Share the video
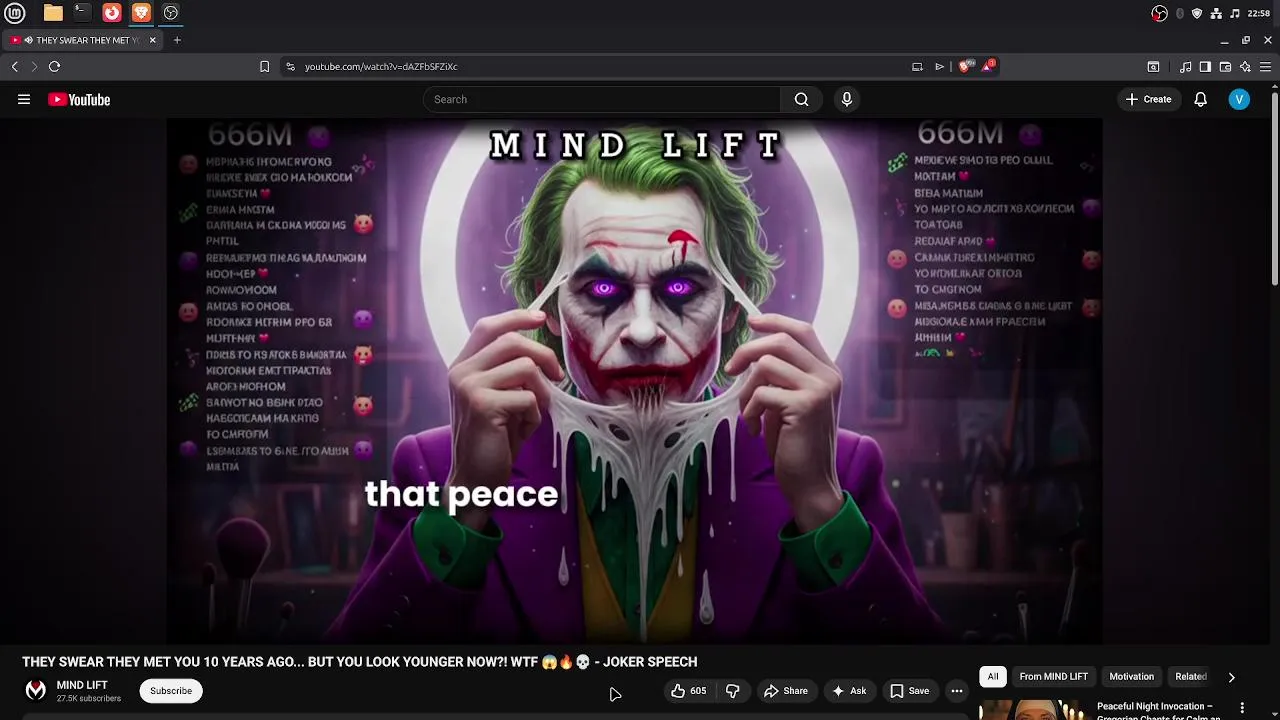The width and height of the screenshot is (1280, 720). 785,691
